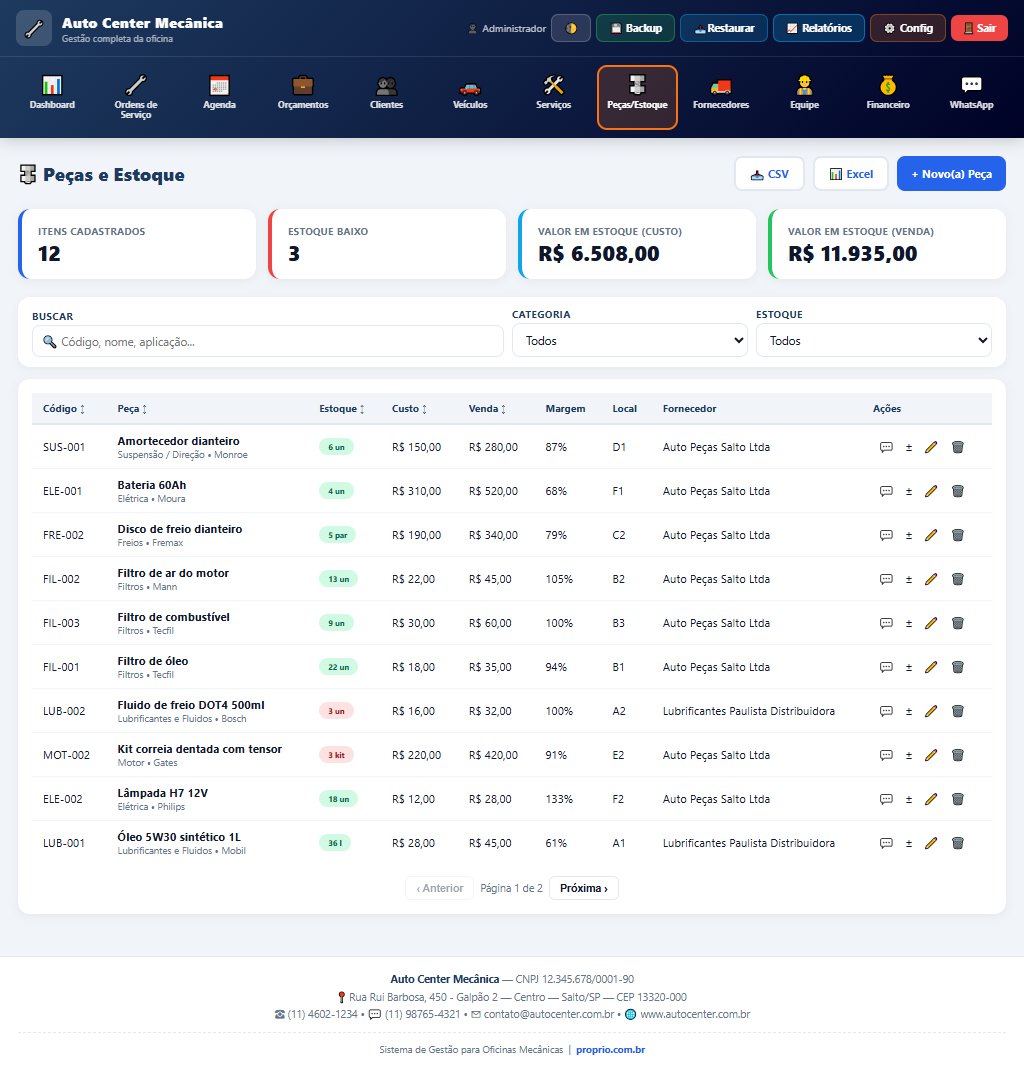Click the Restaurar button
This screenshot has height=1072, width=1024.
click(x=724, y=28)
